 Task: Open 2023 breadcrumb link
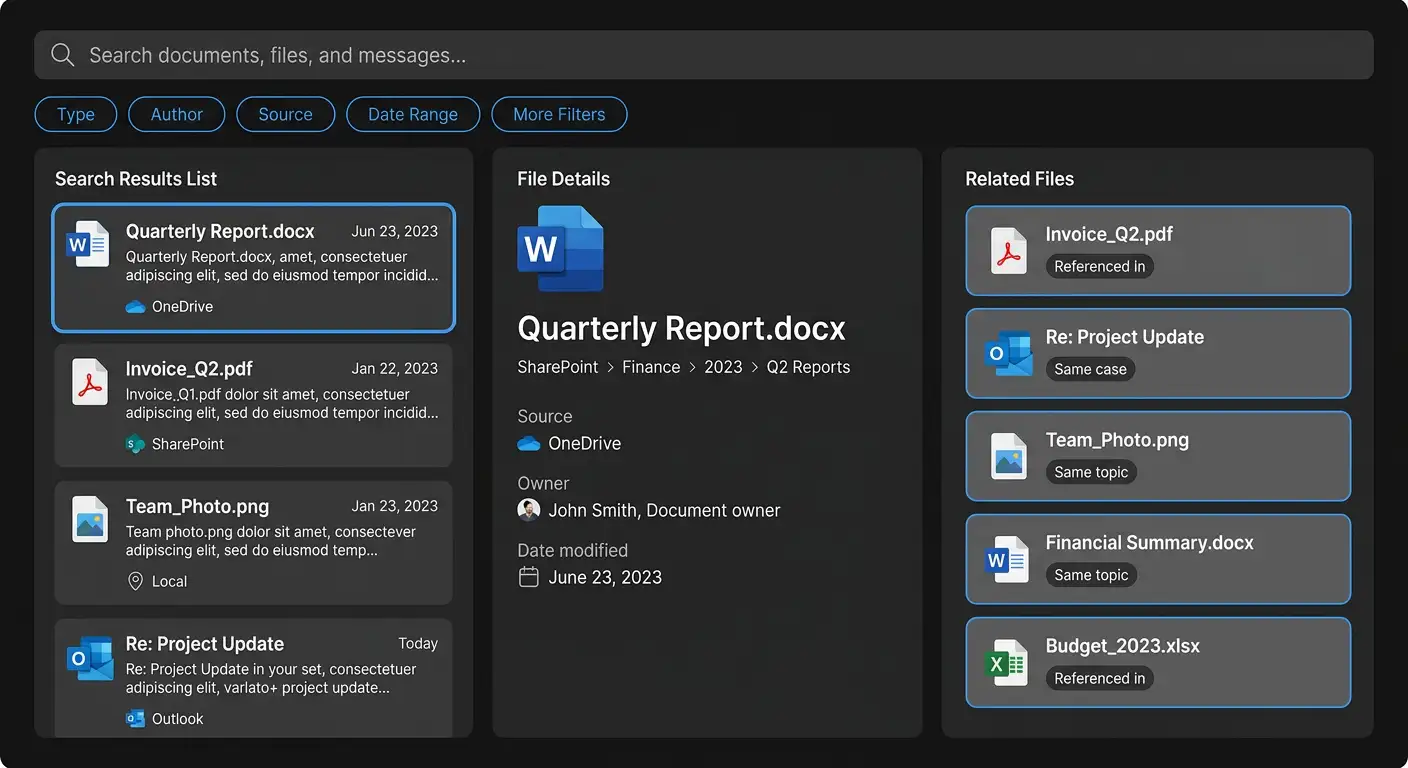[x=723, y=367]
